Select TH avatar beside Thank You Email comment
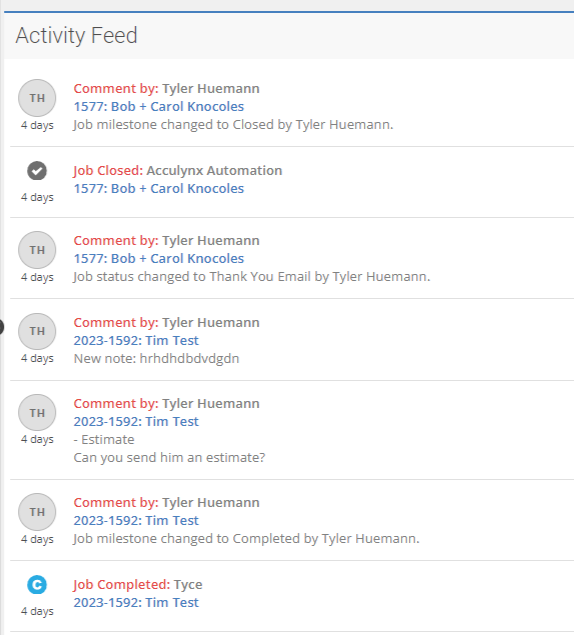The height and width of the screenshot is (635, 574). click(x=37, y=250)
